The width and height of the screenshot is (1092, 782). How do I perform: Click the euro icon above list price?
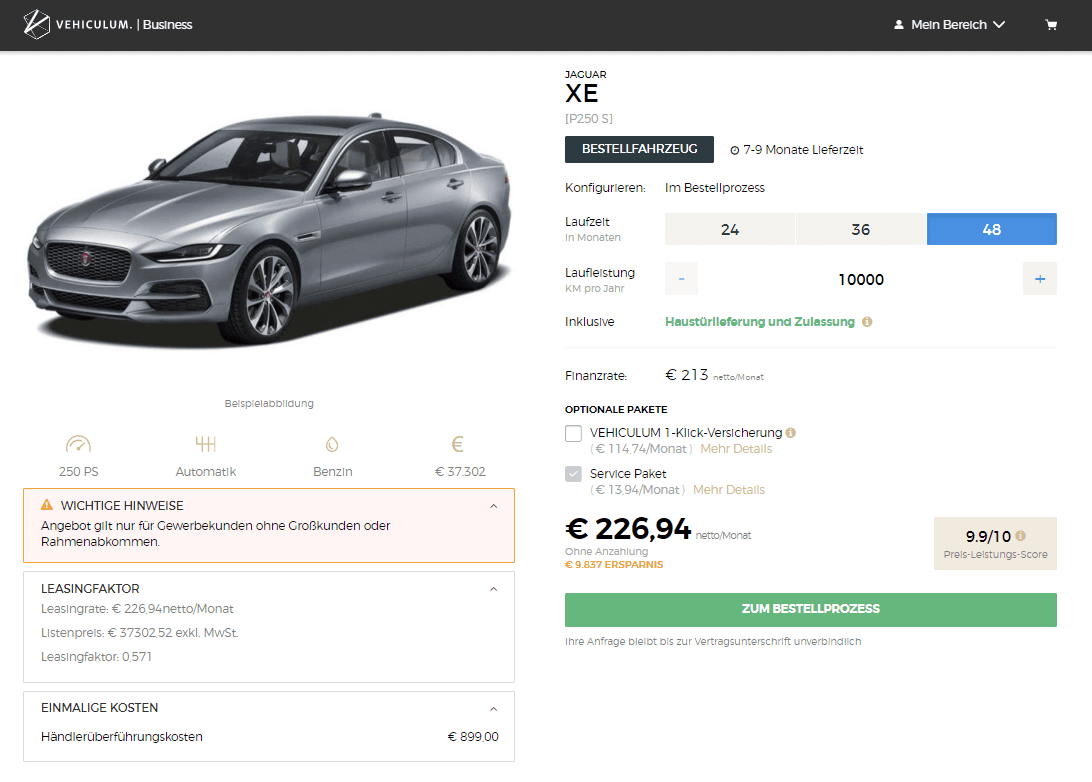[x=458, y=444]
